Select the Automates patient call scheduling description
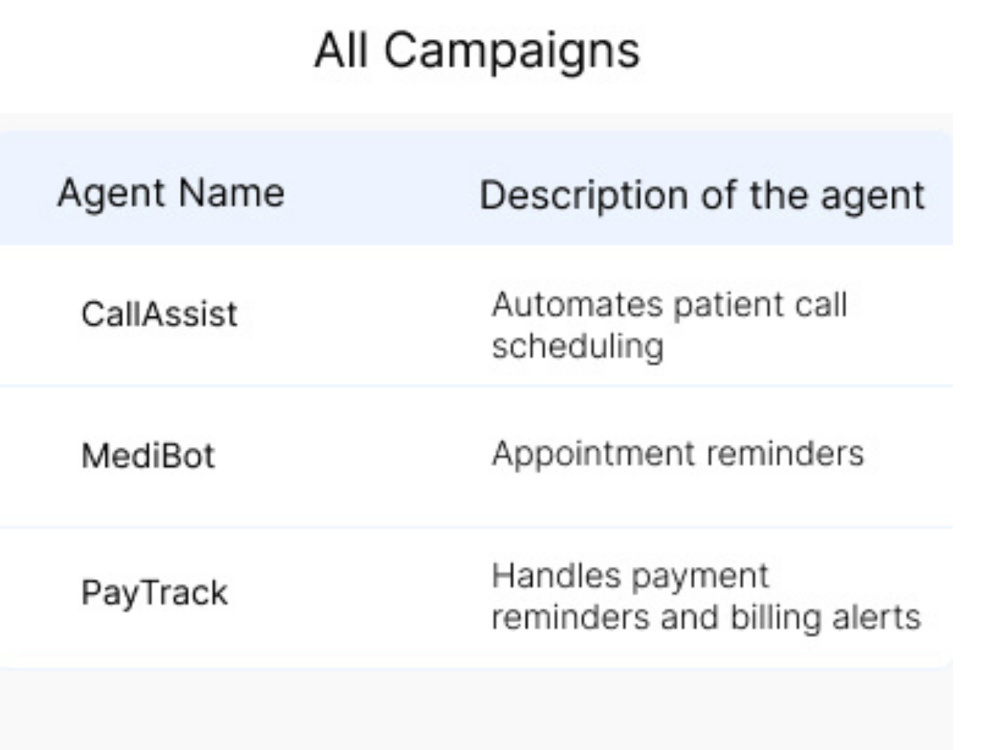The height and width of the screenshot is (750, 1000). (x=670, y=325)
